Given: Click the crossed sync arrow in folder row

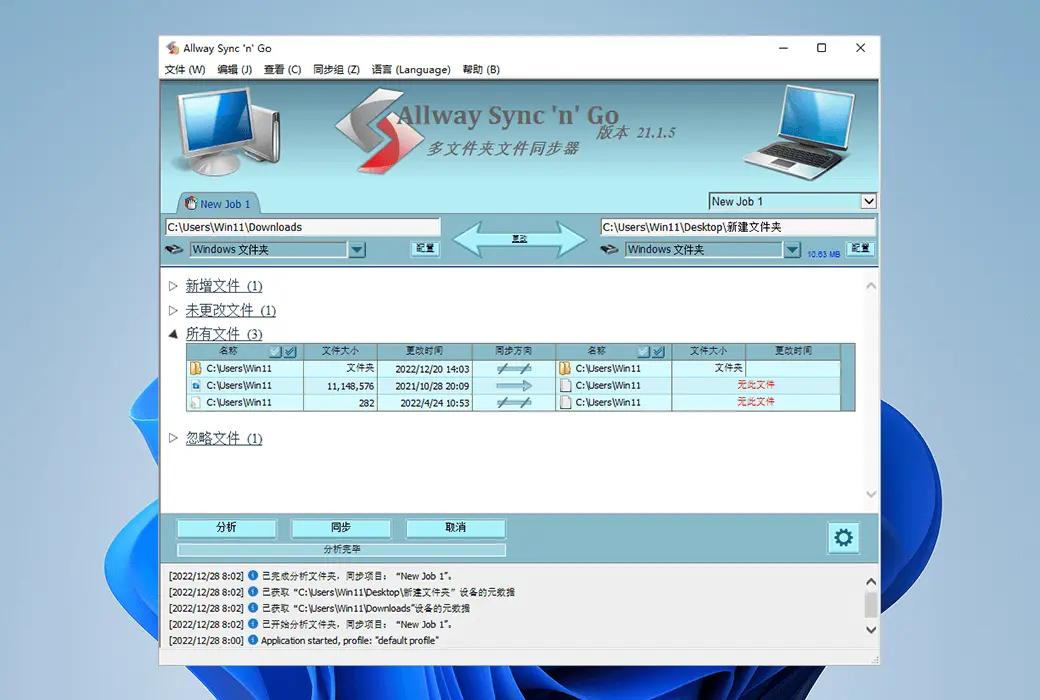Looking at the screenshot, I should click(x=514, y=368).
